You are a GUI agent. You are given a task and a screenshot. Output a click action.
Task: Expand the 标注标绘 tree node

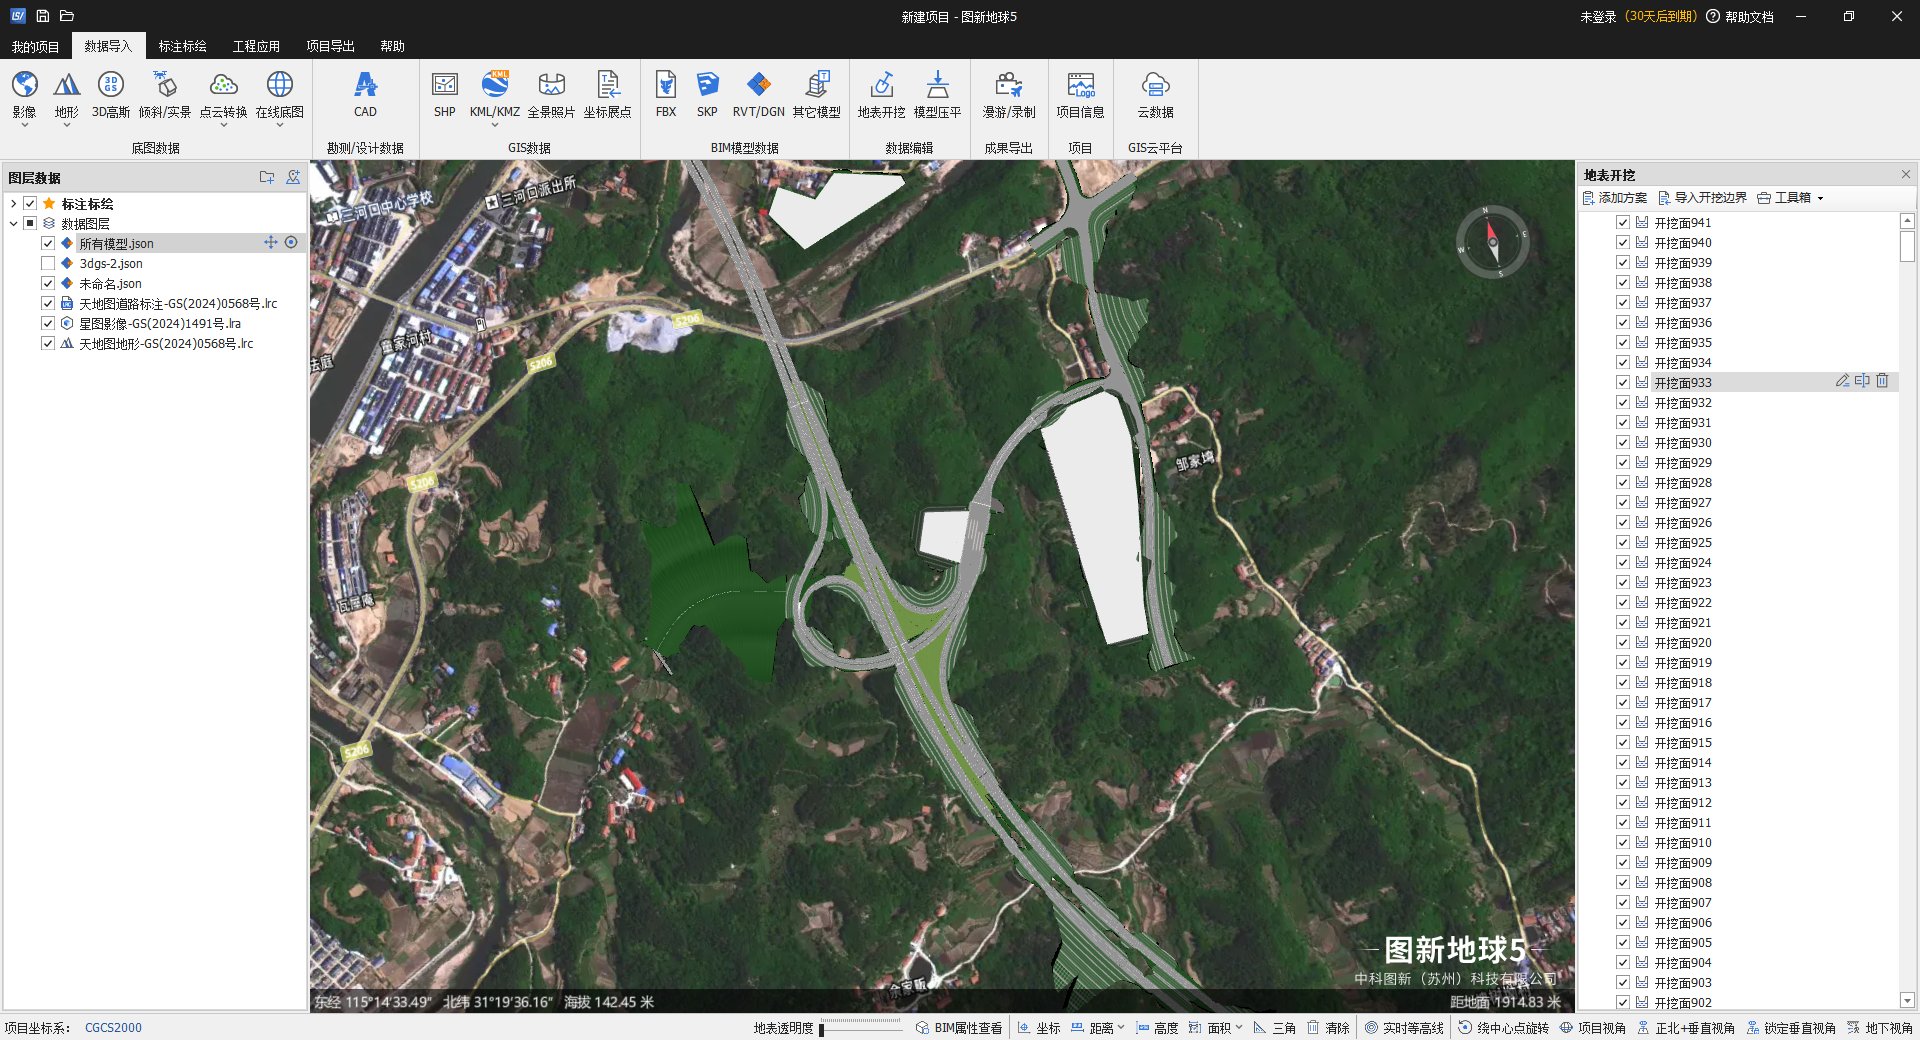click(x=13, y=204)
